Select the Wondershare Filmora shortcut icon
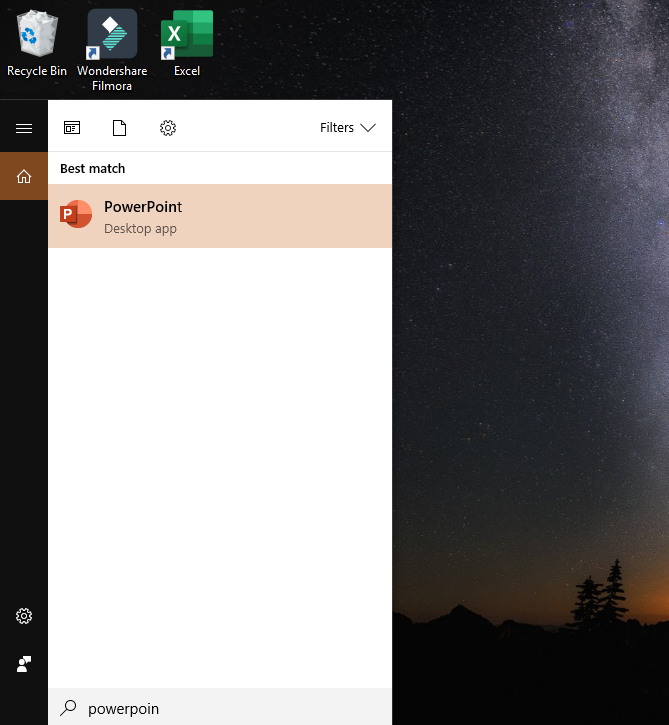Screen dimensions: 669x725 click(x=112, y=35)
